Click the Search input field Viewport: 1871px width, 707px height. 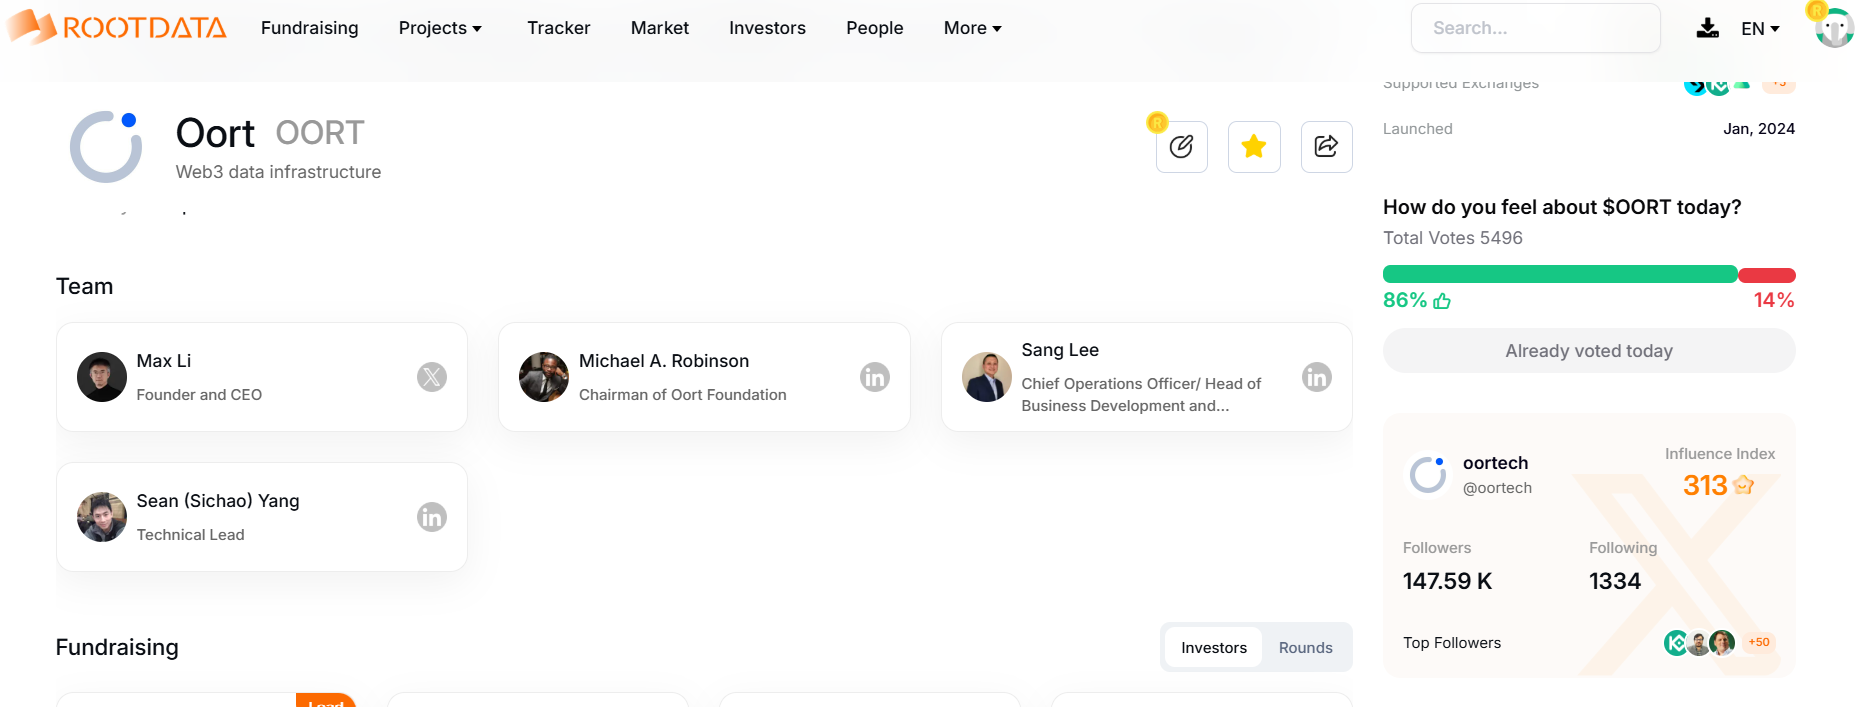tap(1535, 28)
